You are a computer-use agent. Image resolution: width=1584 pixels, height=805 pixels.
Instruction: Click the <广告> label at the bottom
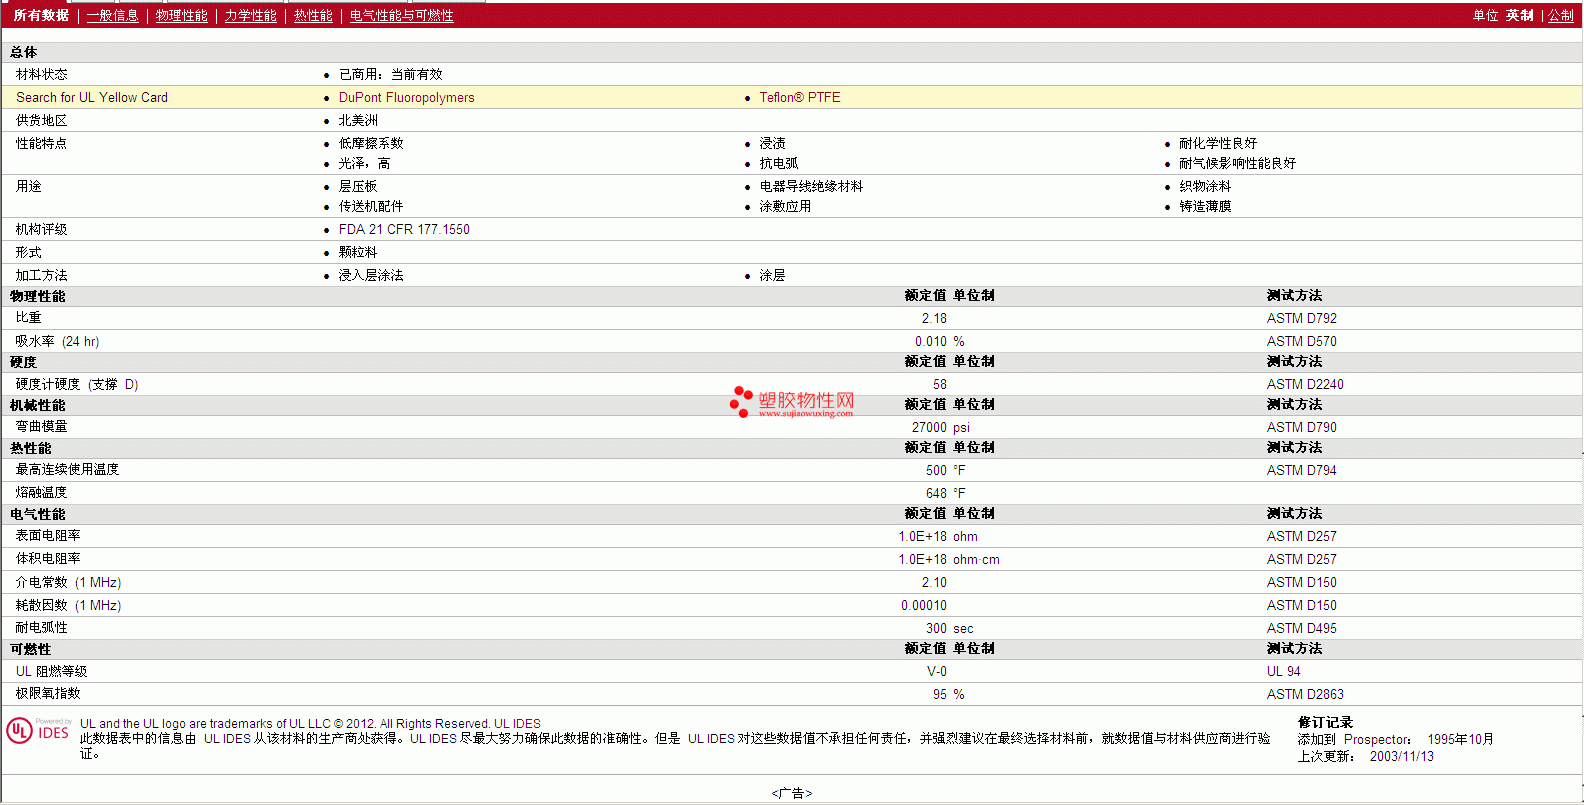pos(792,794)
